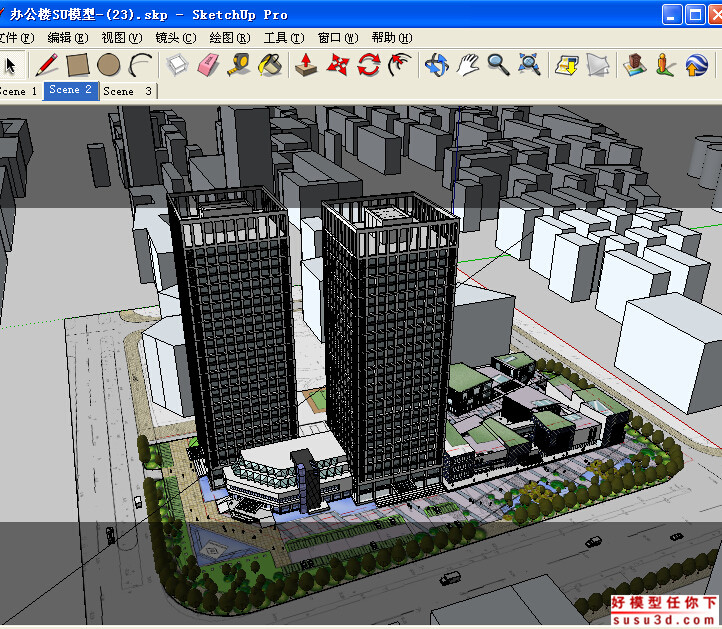Choose the Zoom magnifier tool
This screenshot has width=722, height=629.
pyautogui.click(x=498, y=65)
